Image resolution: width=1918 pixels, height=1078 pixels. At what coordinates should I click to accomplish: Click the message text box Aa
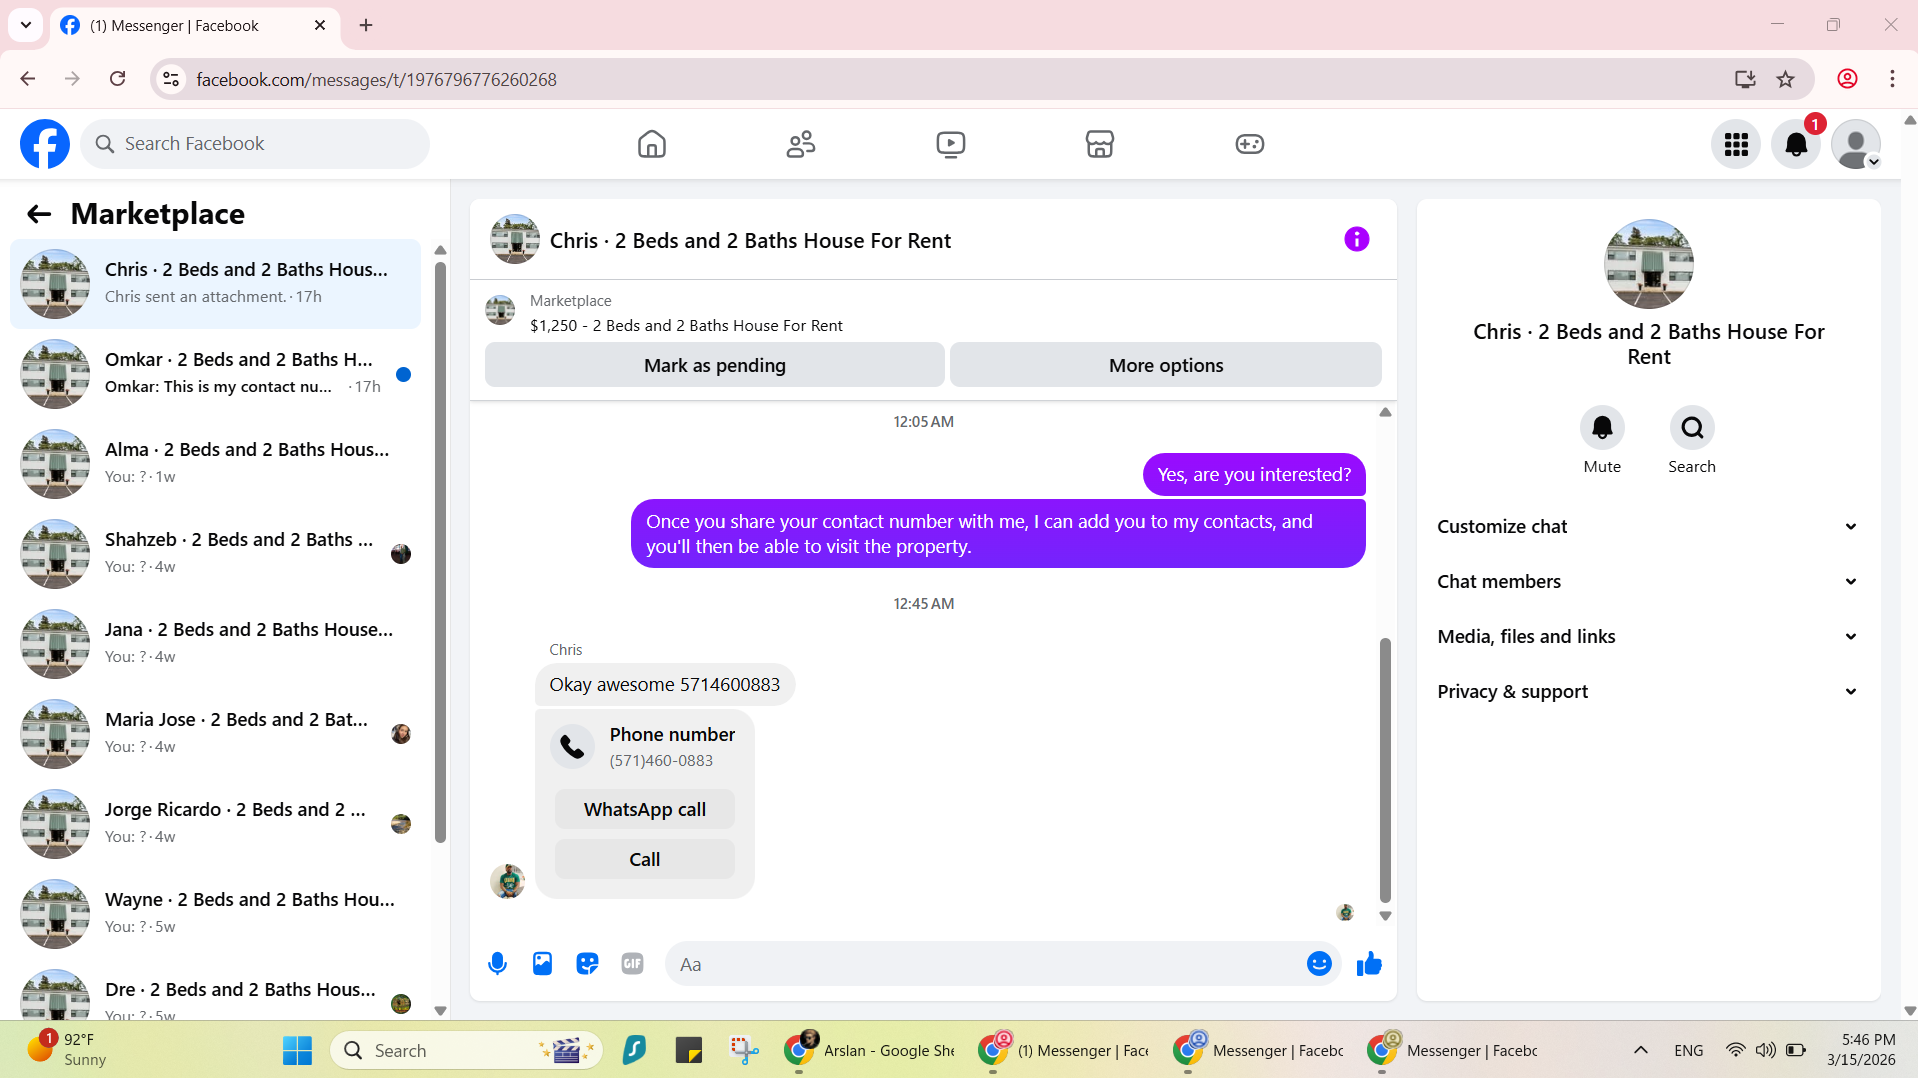click(985, 964)
